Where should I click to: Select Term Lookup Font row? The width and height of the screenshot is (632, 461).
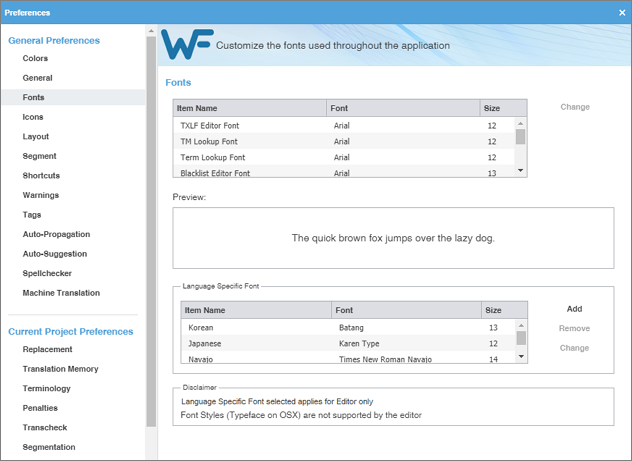point(250,158)
